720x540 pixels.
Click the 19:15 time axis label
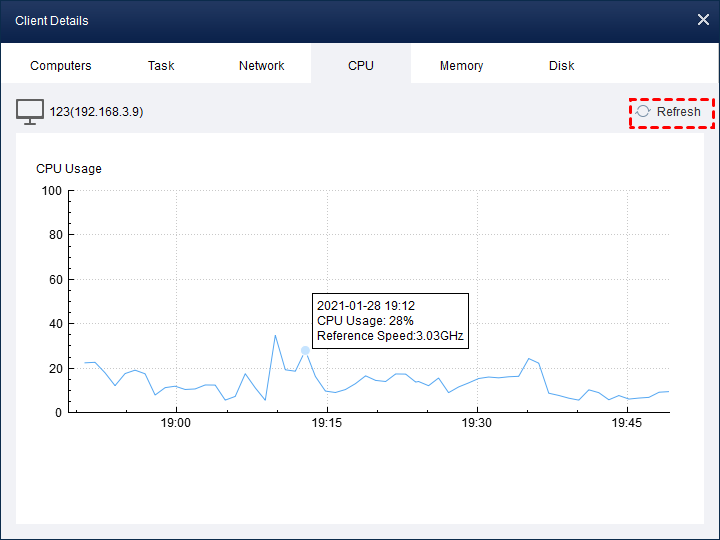pyautogui.click(x=326, y=423)
